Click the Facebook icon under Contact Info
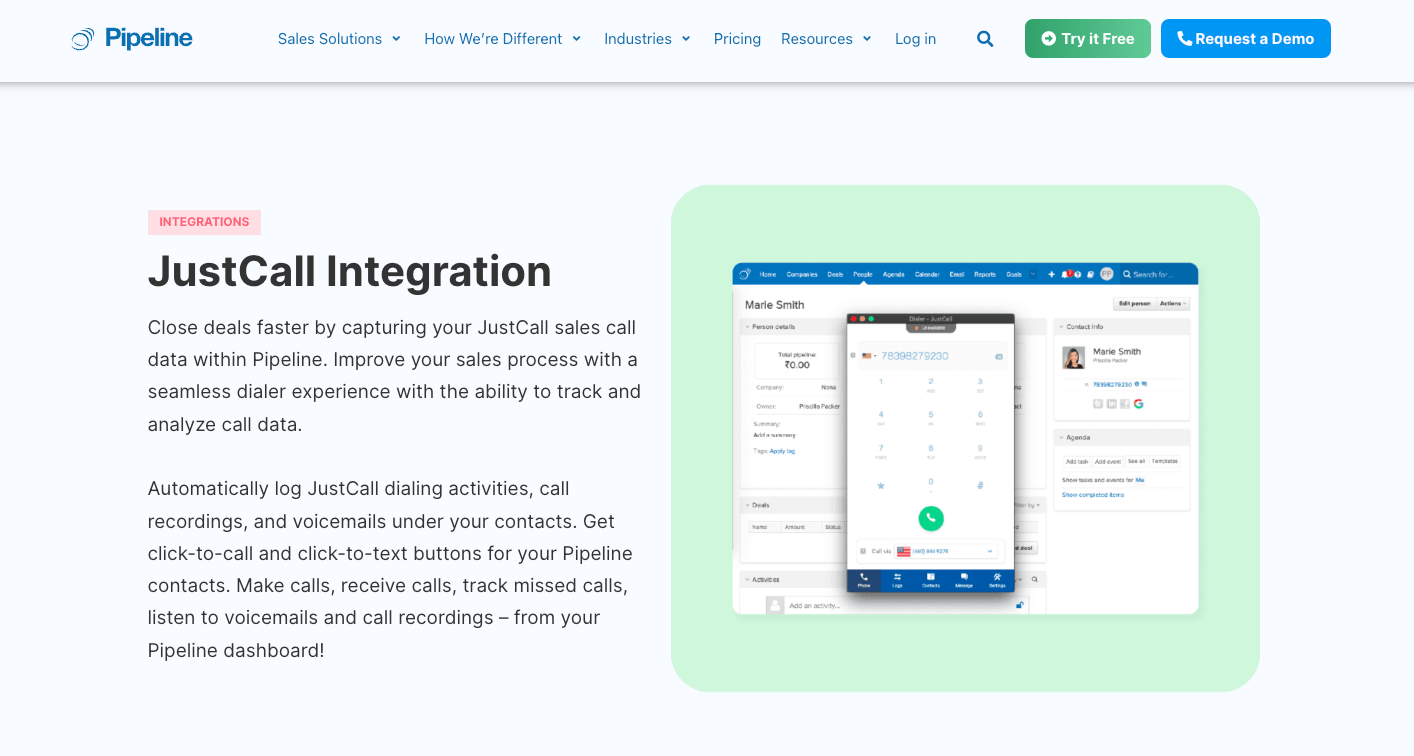The height and width of the screenshot is (756, 1414). tap(1125, 404)
